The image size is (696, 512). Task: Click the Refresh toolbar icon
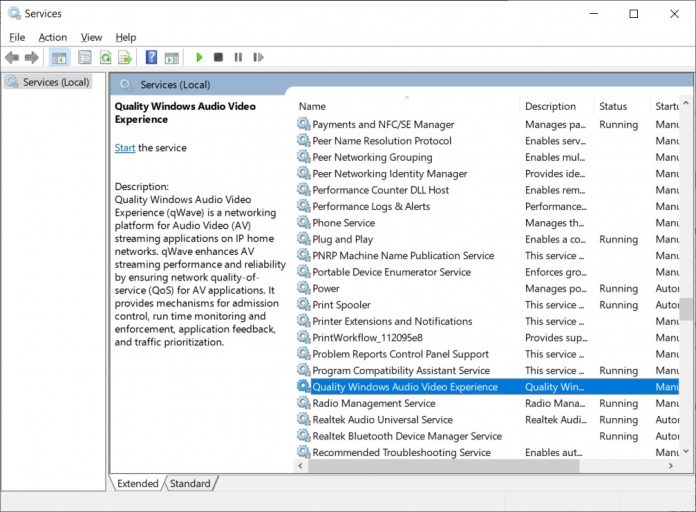click(x=105, y=58)
